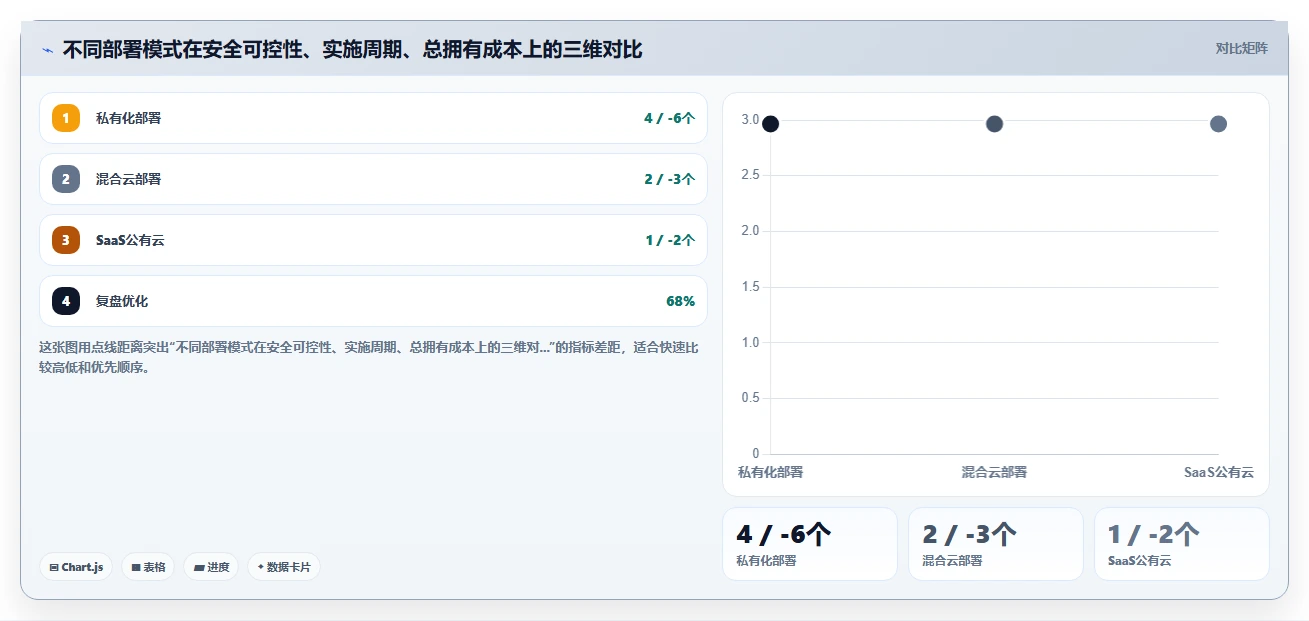The height and width of the screenshot is (621, 1309).
Task: Click the Chart.js tag
Action: (76, 567)
